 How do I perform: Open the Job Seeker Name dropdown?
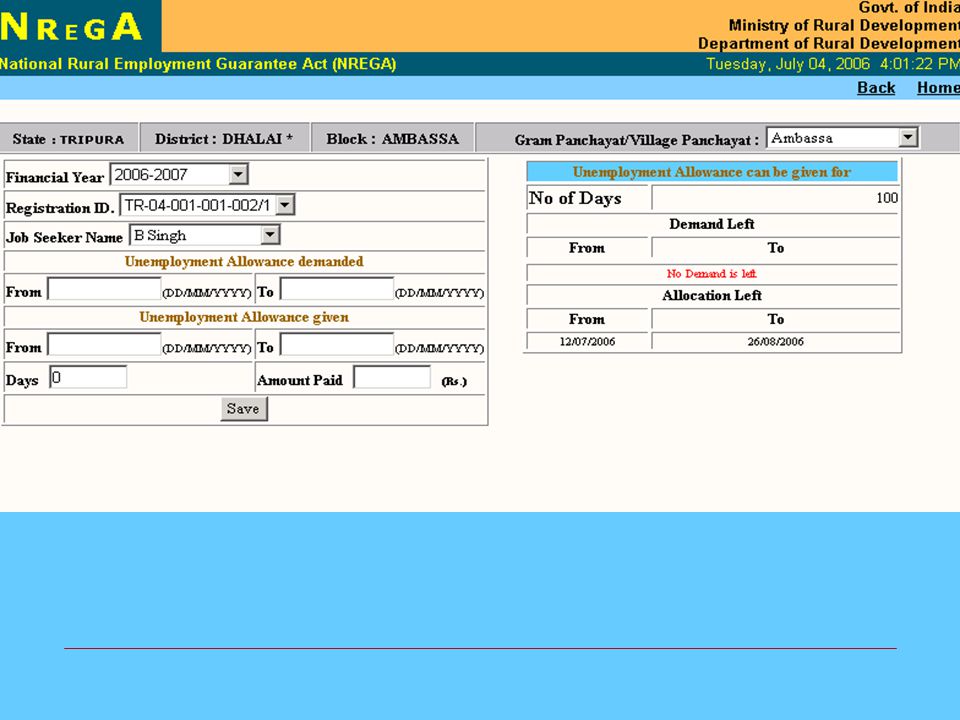click(204, 235)
